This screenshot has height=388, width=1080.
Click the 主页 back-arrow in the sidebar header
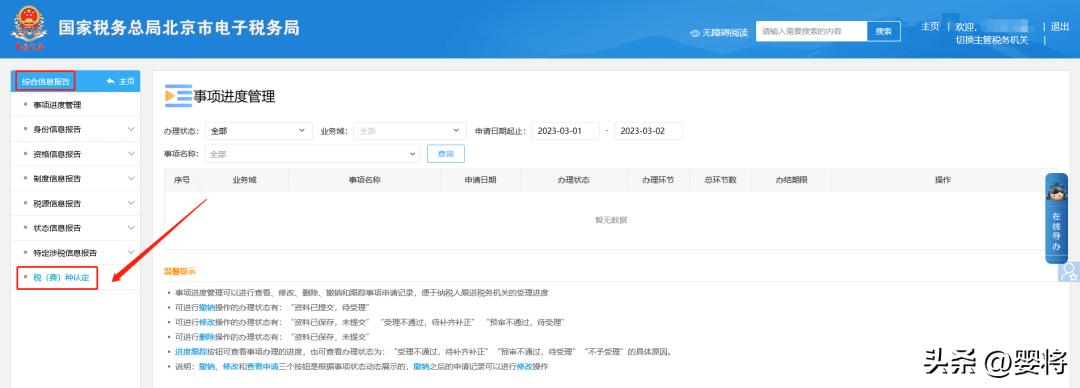[121, 81]
